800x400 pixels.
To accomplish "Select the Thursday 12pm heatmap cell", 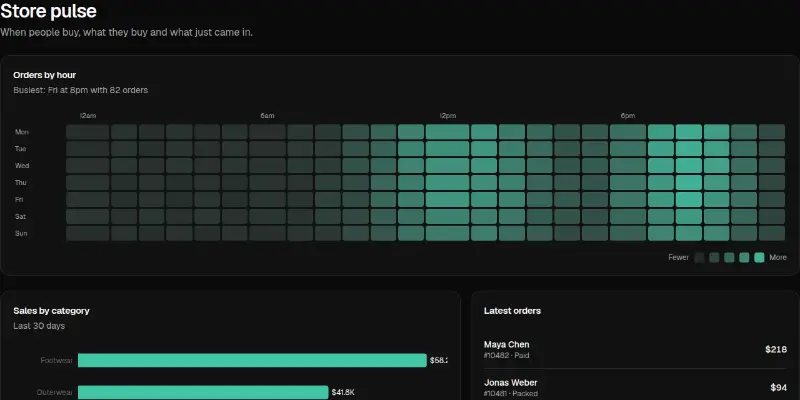I will [447, 183].
